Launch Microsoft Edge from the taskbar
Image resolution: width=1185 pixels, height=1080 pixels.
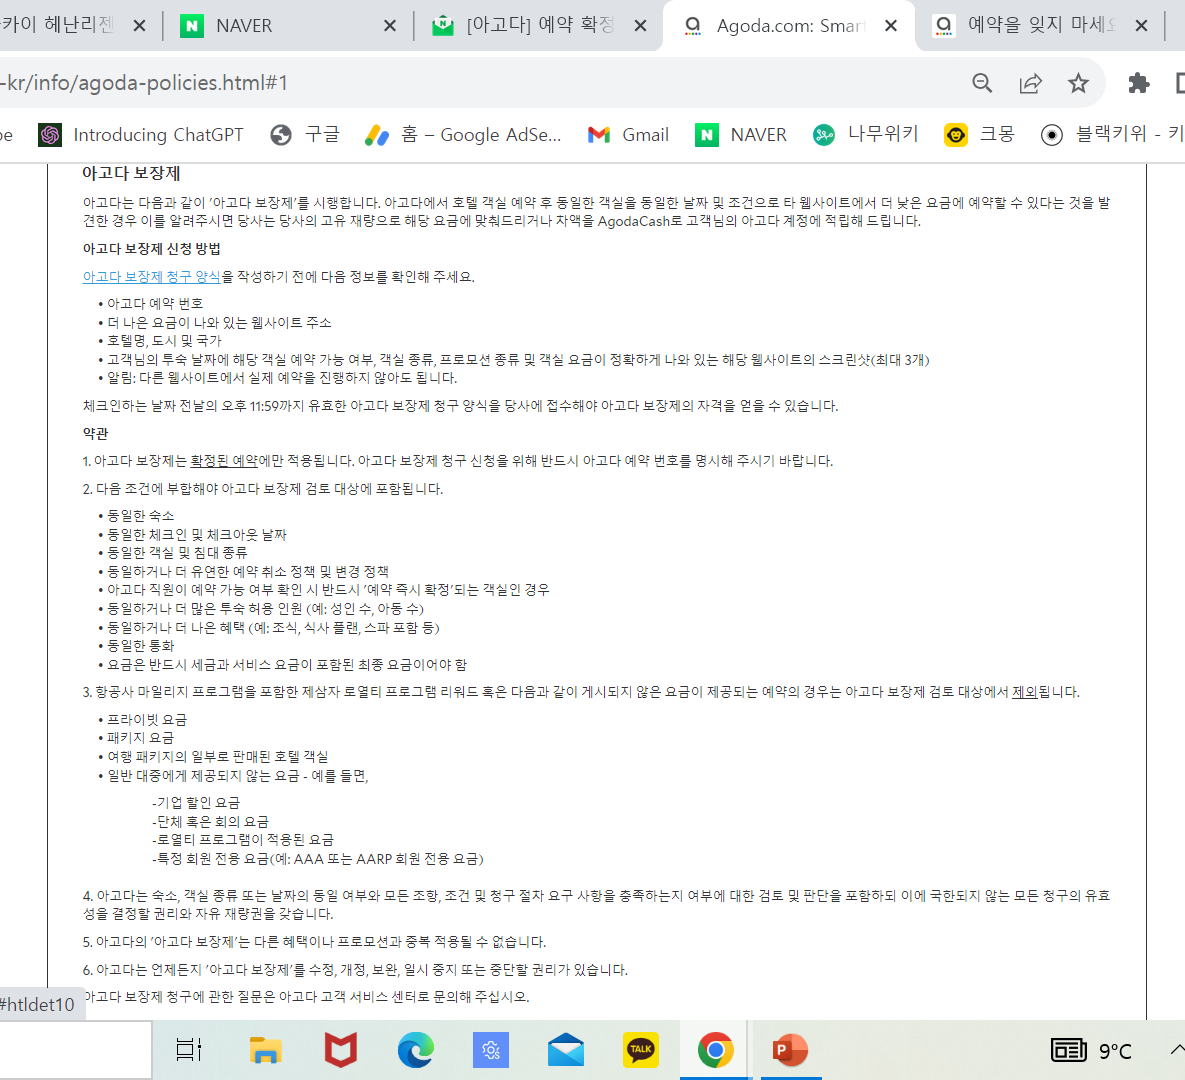pos(416,1050)
